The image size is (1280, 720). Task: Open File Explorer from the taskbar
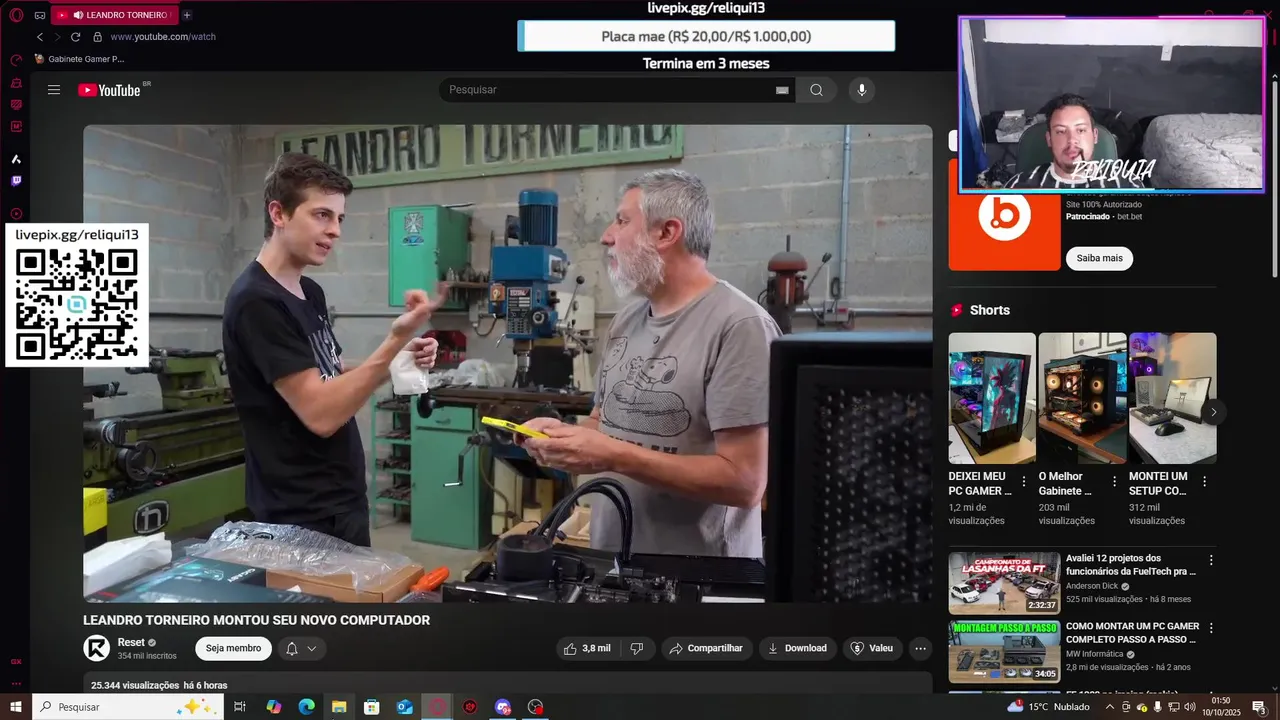(339, 707)
